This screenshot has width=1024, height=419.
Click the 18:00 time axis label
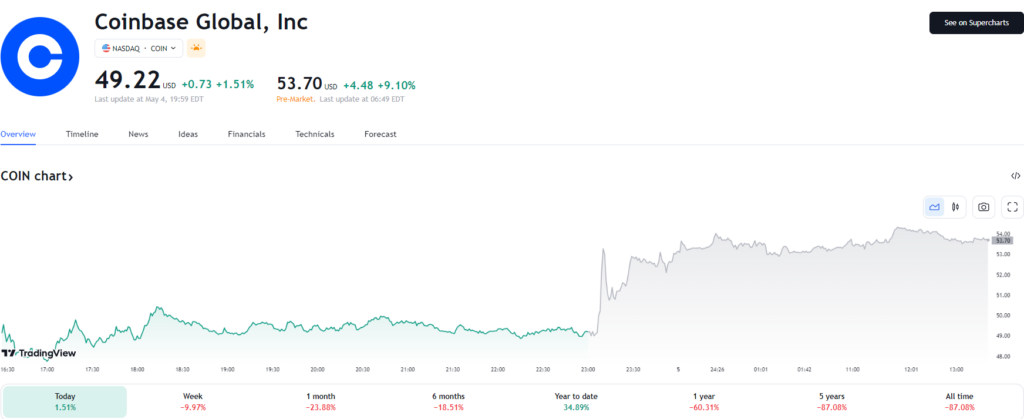coord(137,369)
